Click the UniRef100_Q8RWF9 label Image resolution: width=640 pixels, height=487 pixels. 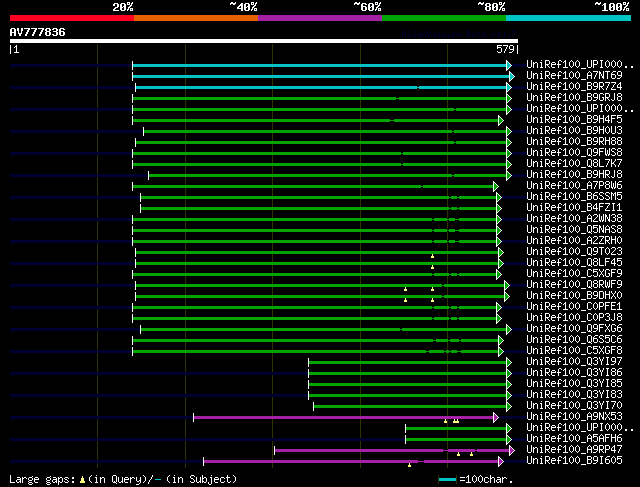click(x=574, y=285)
